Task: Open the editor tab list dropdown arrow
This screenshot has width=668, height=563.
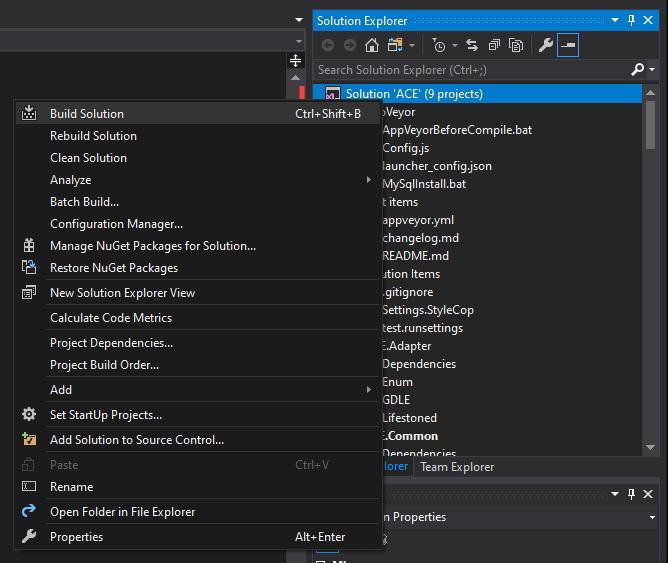Action: (x=299, y=20)
